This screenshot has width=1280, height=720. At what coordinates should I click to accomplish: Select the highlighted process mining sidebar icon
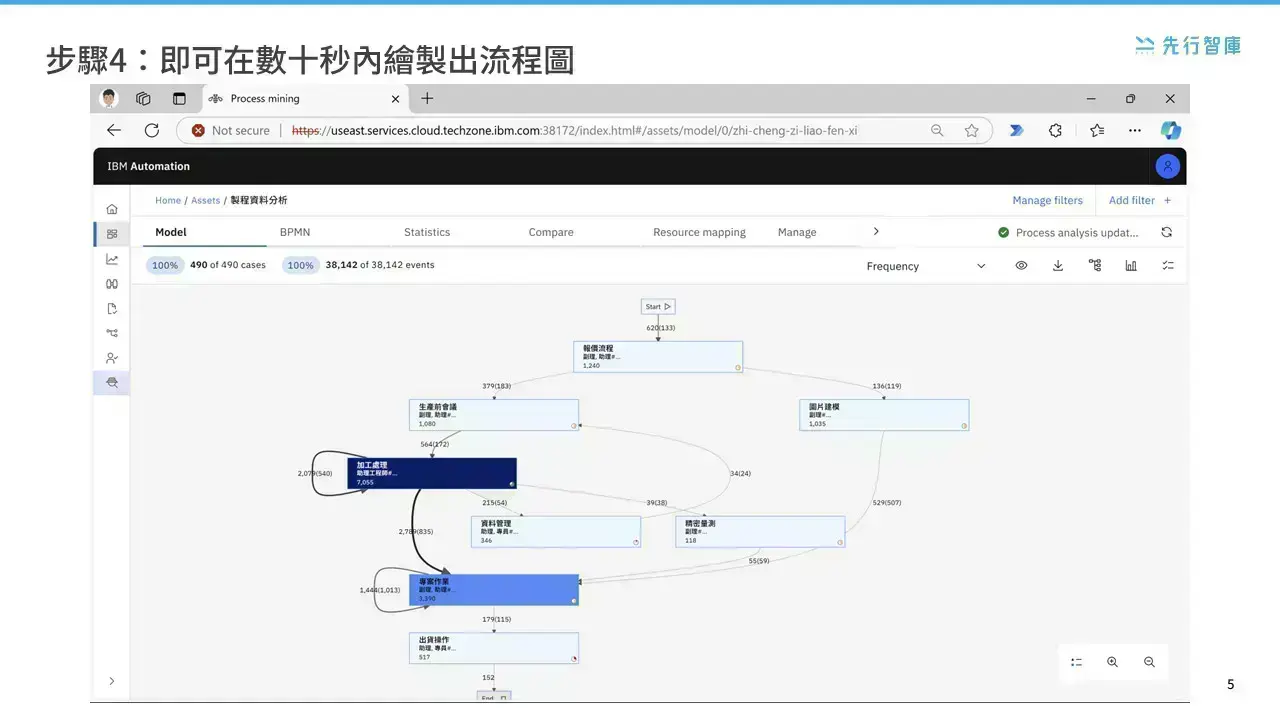click(112, 382)
